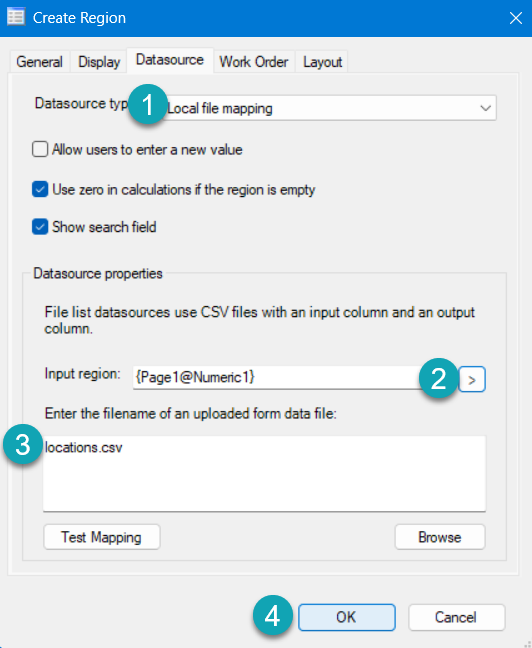Close the Create Region dialog

(x=515, y=18)
